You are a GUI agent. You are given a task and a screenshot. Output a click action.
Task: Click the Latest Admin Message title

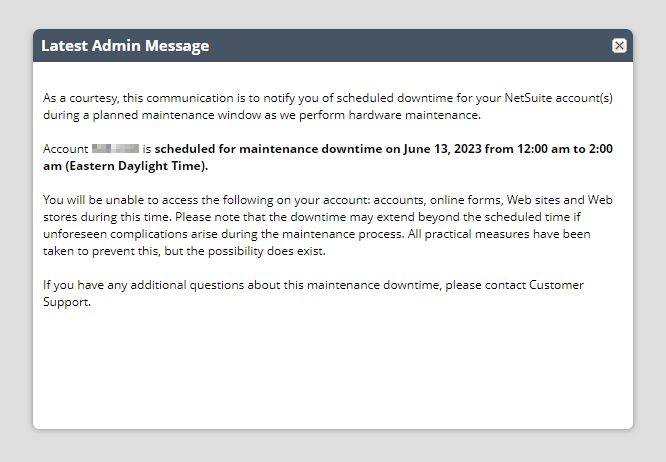[x=125, y=45]
